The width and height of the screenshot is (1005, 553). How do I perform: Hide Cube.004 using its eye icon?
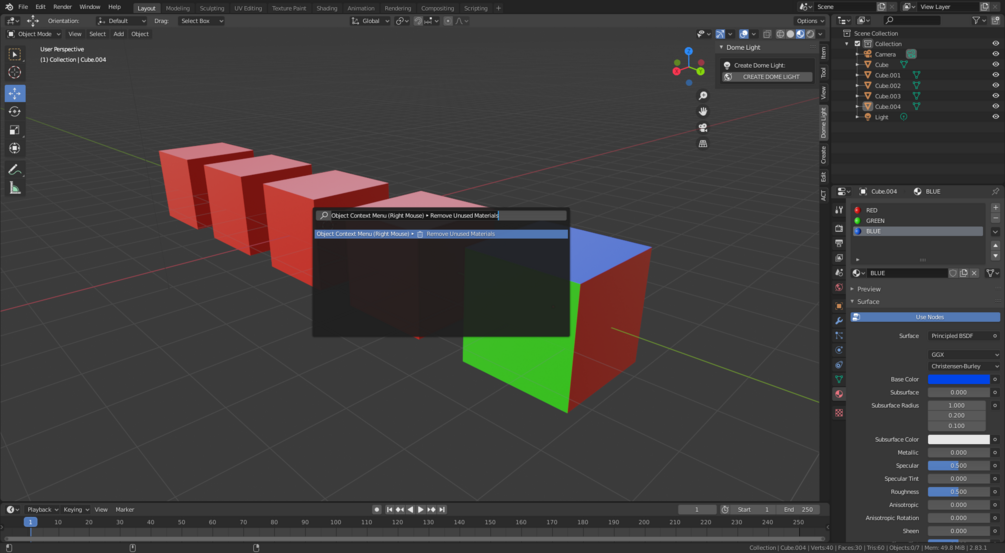995,106
